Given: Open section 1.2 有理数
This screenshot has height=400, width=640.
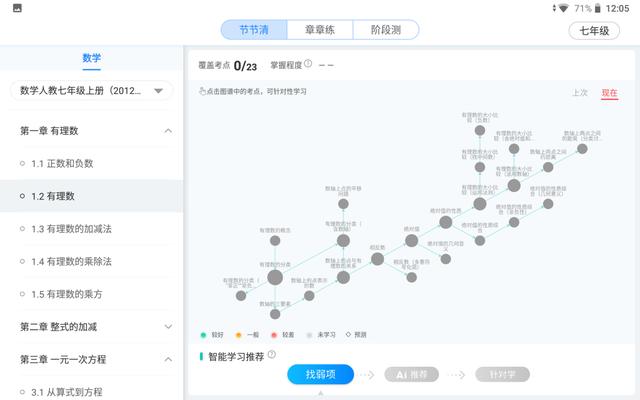Looking at the screenshot, I should [x=91, y=196].
